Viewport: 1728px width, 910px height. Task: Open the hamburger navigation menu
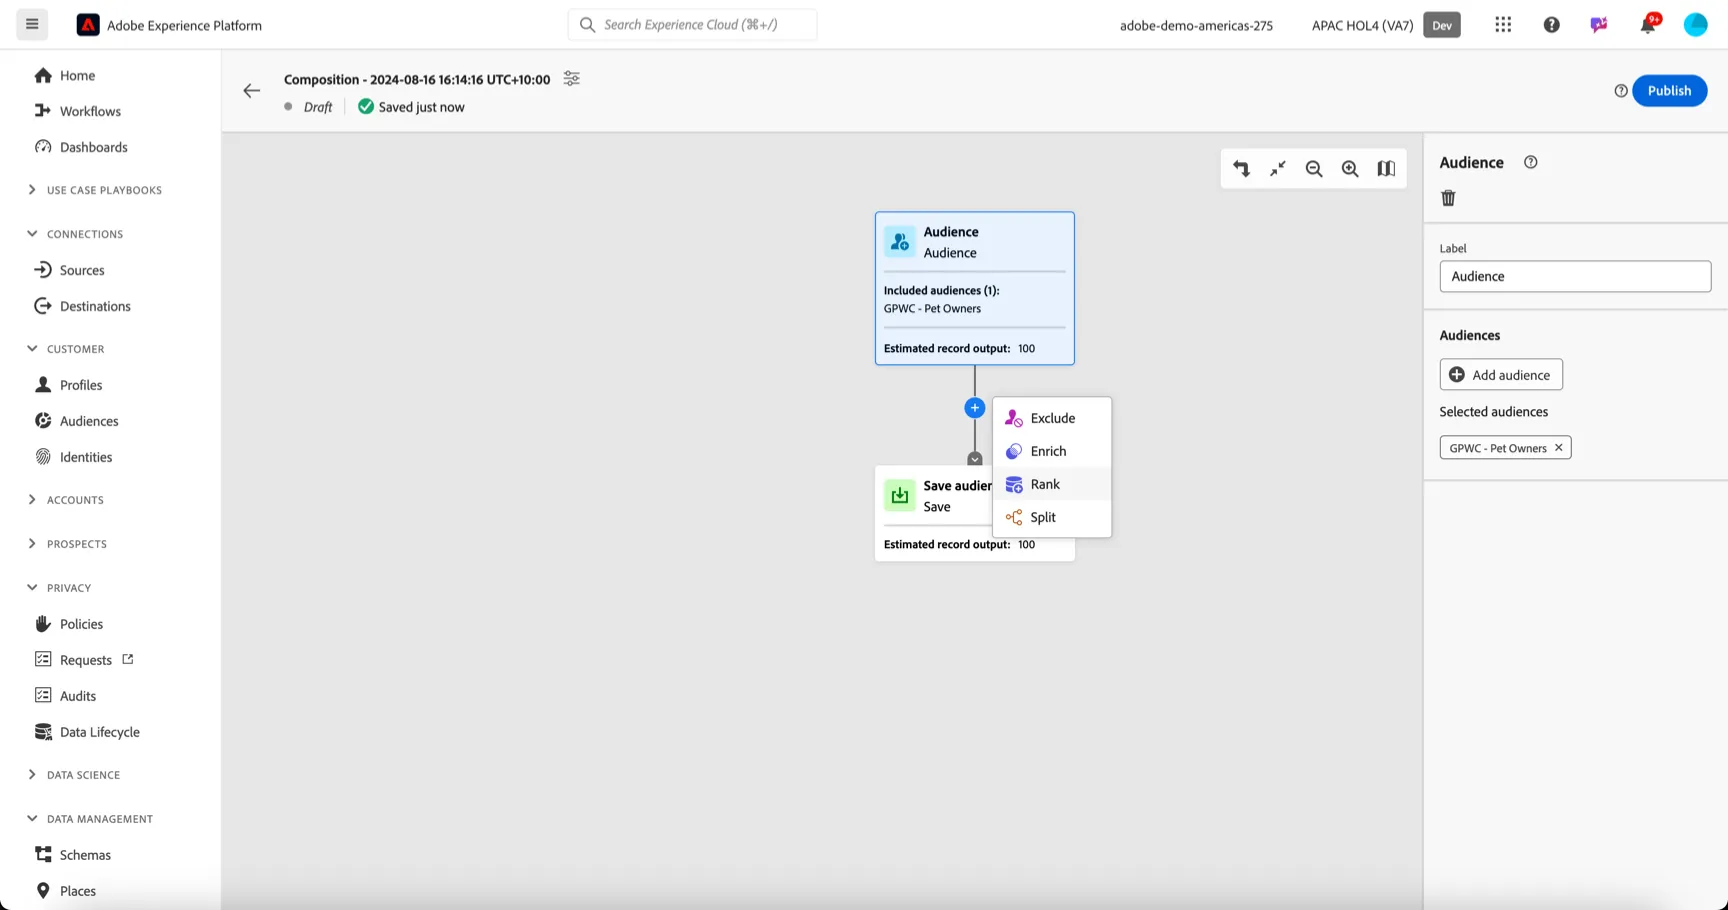(32, 24)
